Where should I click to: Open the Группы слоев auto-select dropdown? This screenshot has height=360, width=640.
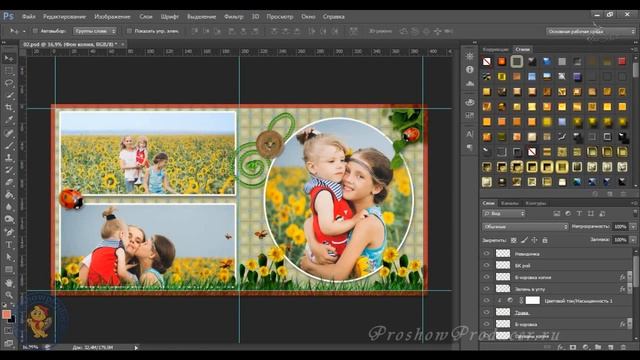(95, 31)
